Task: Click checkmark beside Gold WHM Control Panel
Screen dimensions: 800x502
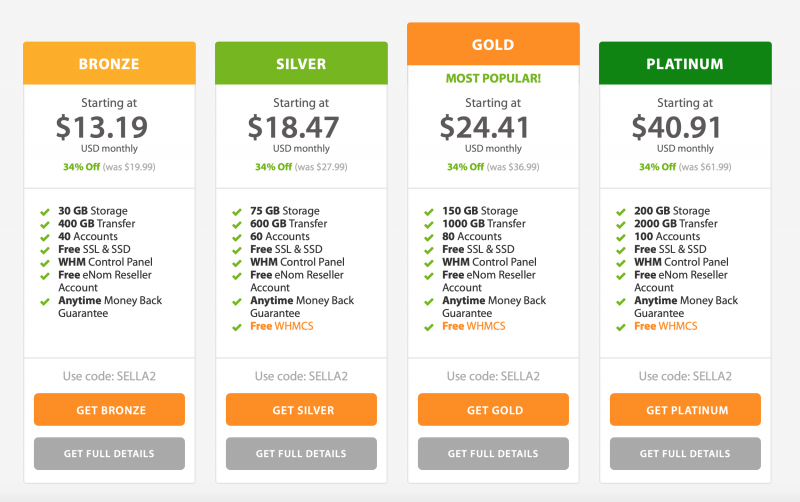Action: (429, 263)
